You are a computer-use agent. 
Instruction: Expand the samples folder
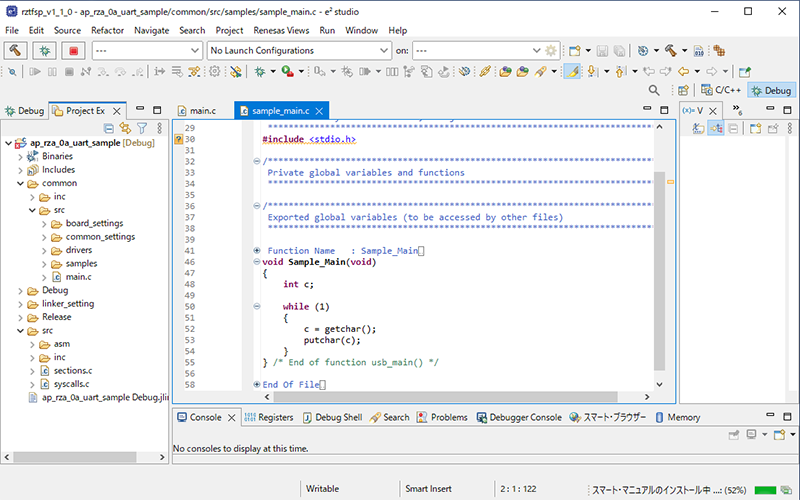(44, 264)
